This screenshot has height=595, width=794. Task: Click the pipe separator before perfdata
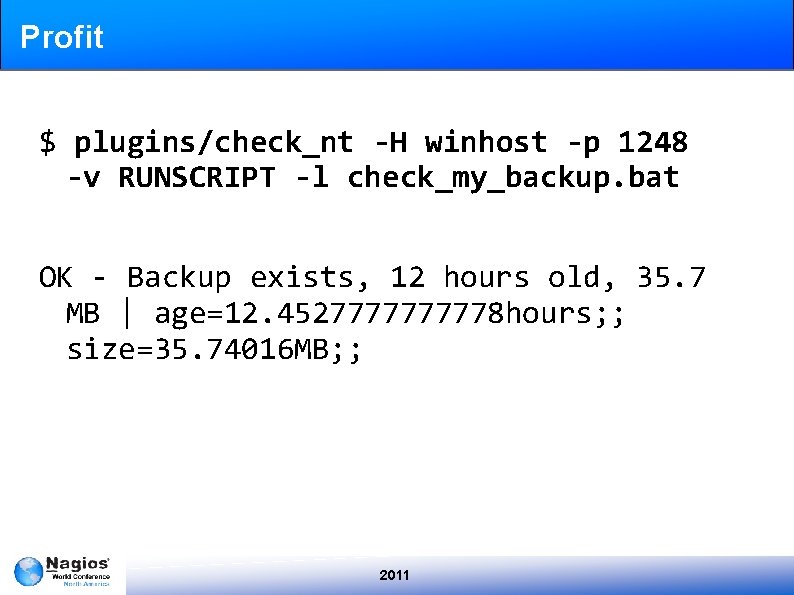tap(127, 313)
